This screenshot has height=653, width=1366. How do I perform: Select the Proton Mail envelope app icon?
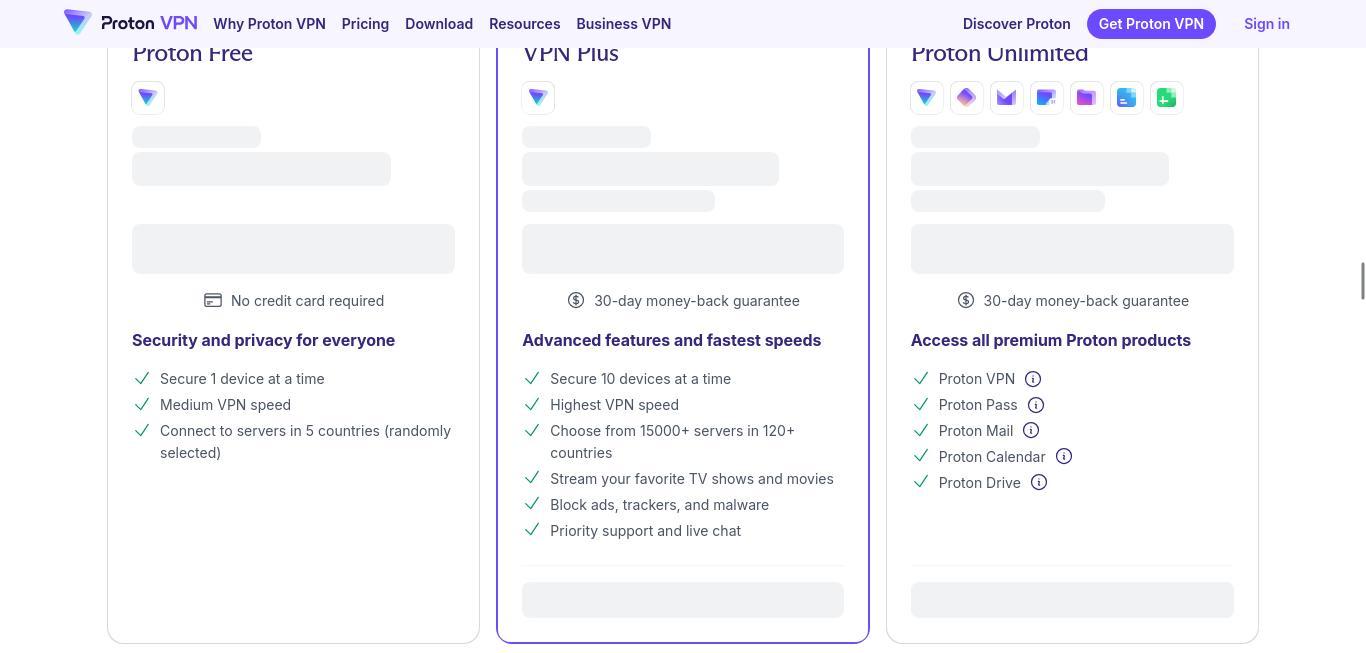1006,98
